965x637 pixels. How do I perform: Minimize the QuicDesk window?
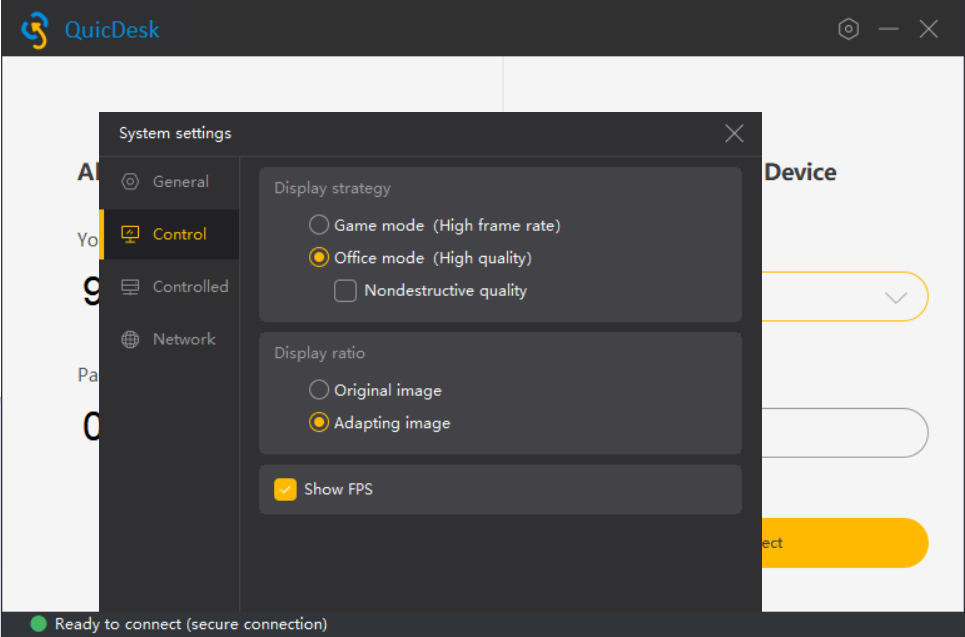pyautogui.click(x=888, y=29)
